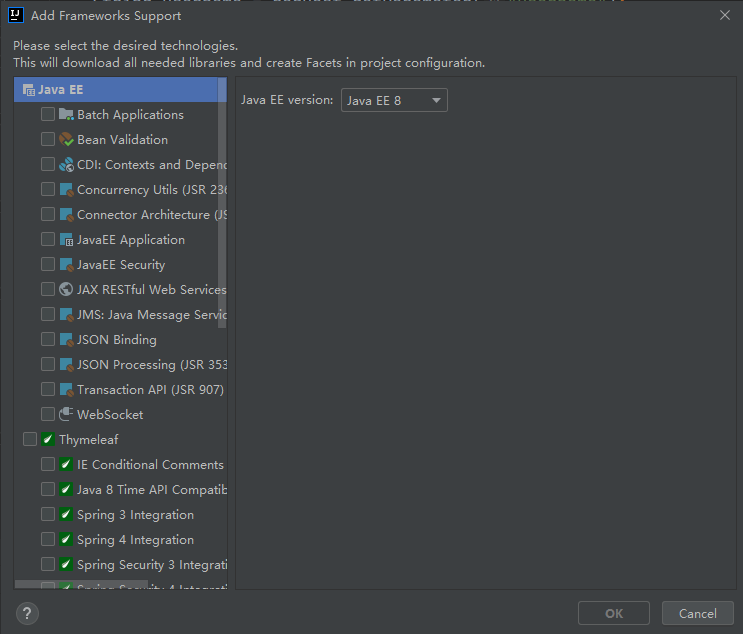Viewport: 743px width, 634px height.
Task: Click the Cancel button
Action: pyautogui.click(x=698, y=614)
